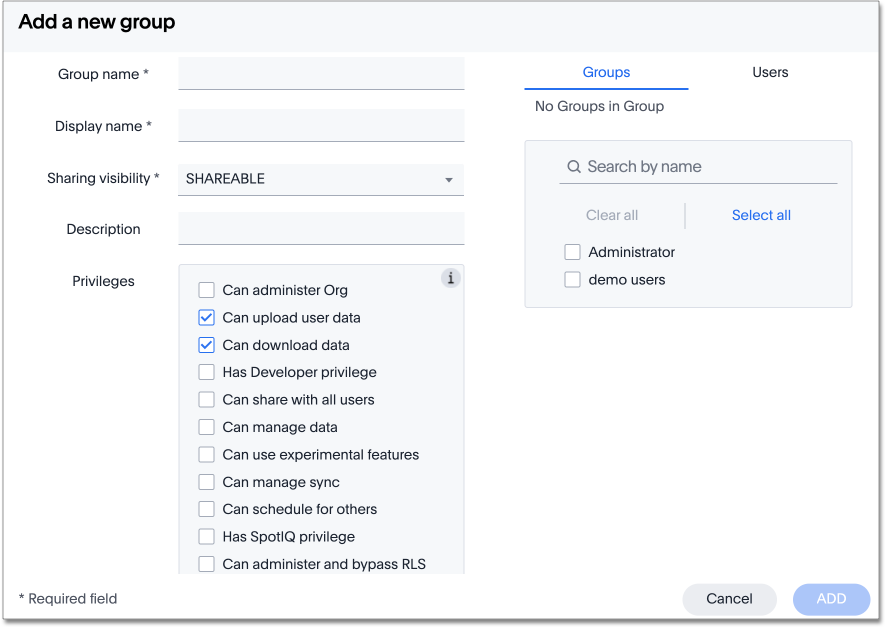The width and height of the screenshot is (886, 628).
Task: Switch to the Users tab
Action: [x=770, y=73]
